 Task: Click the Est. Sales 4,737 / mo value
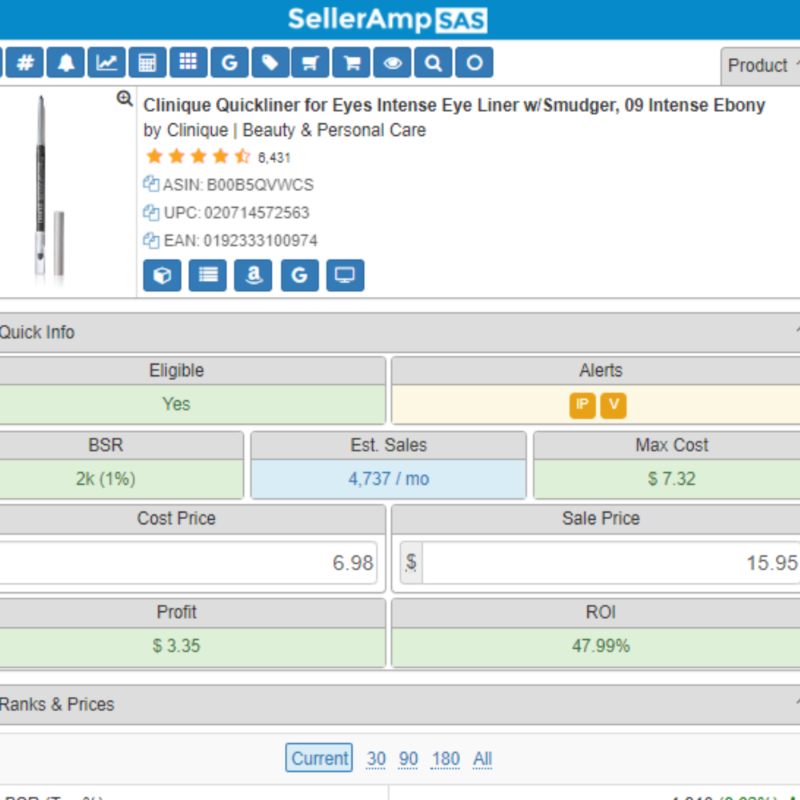pyautogui.click(x=388, y=479)
